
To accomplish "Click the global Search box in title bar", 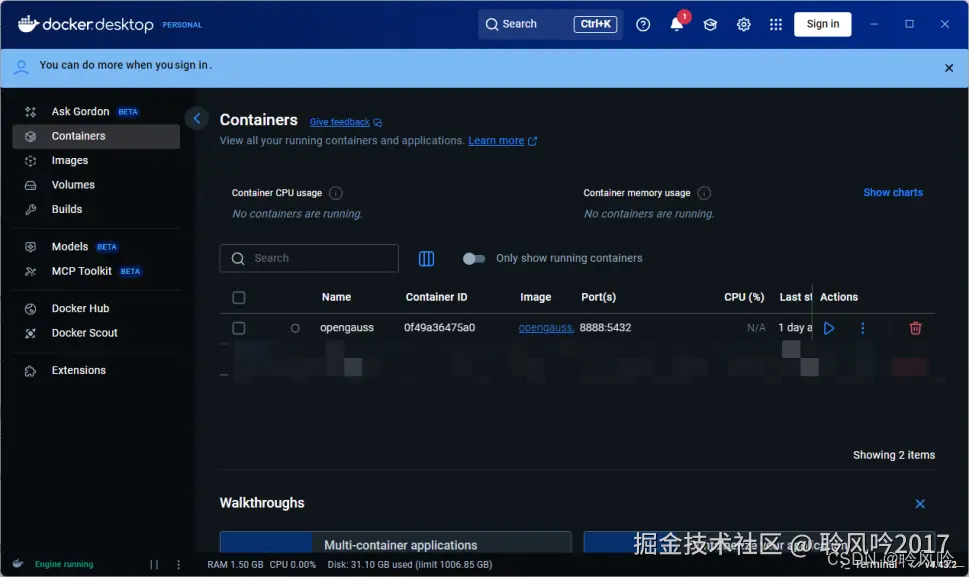I will coord(550,24).
